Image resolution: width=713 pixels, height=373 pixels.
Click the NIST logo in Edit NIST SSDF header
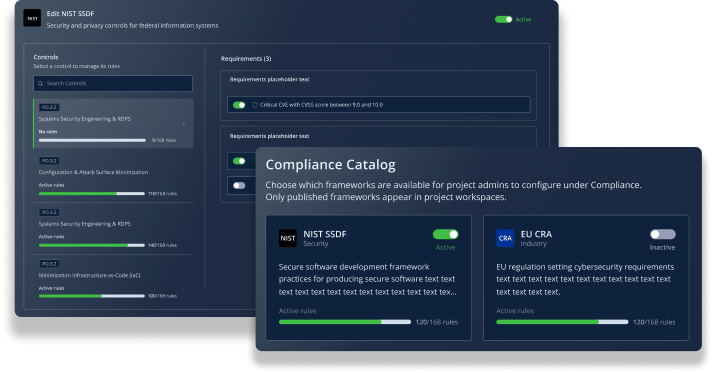coord(32,18)
